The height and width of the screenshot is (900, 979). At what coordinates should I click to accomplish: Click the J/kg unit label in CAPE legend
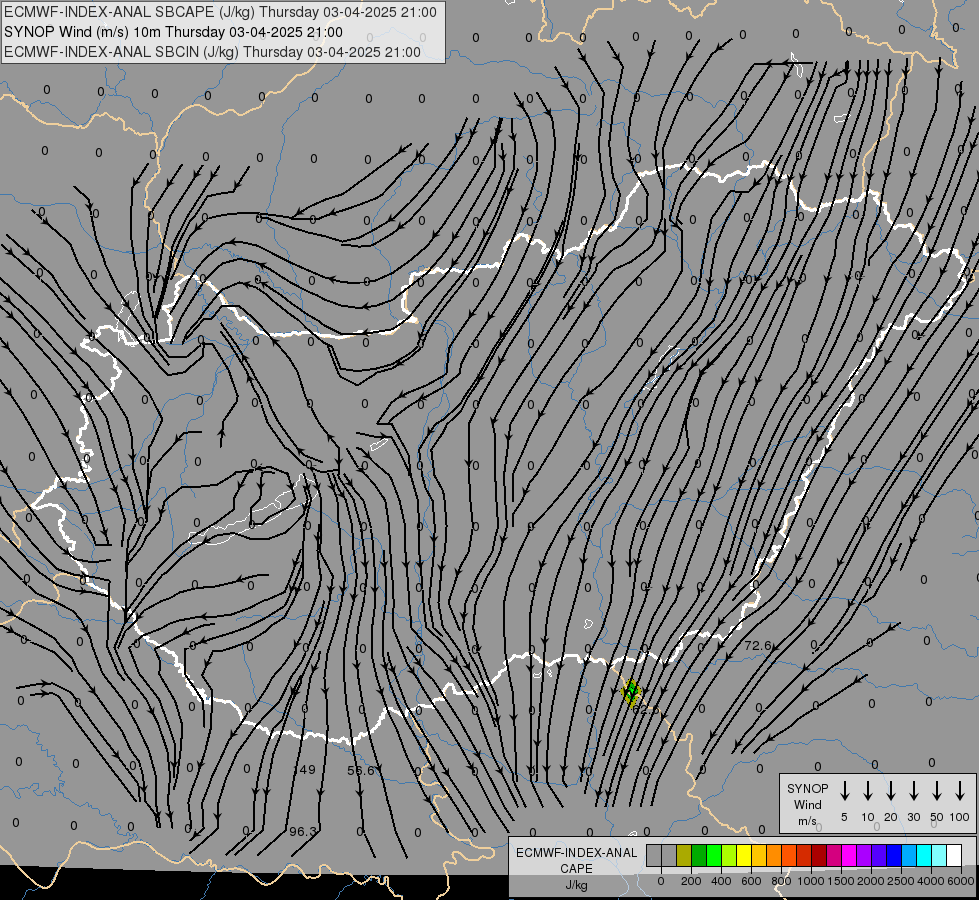pos(576,885)
